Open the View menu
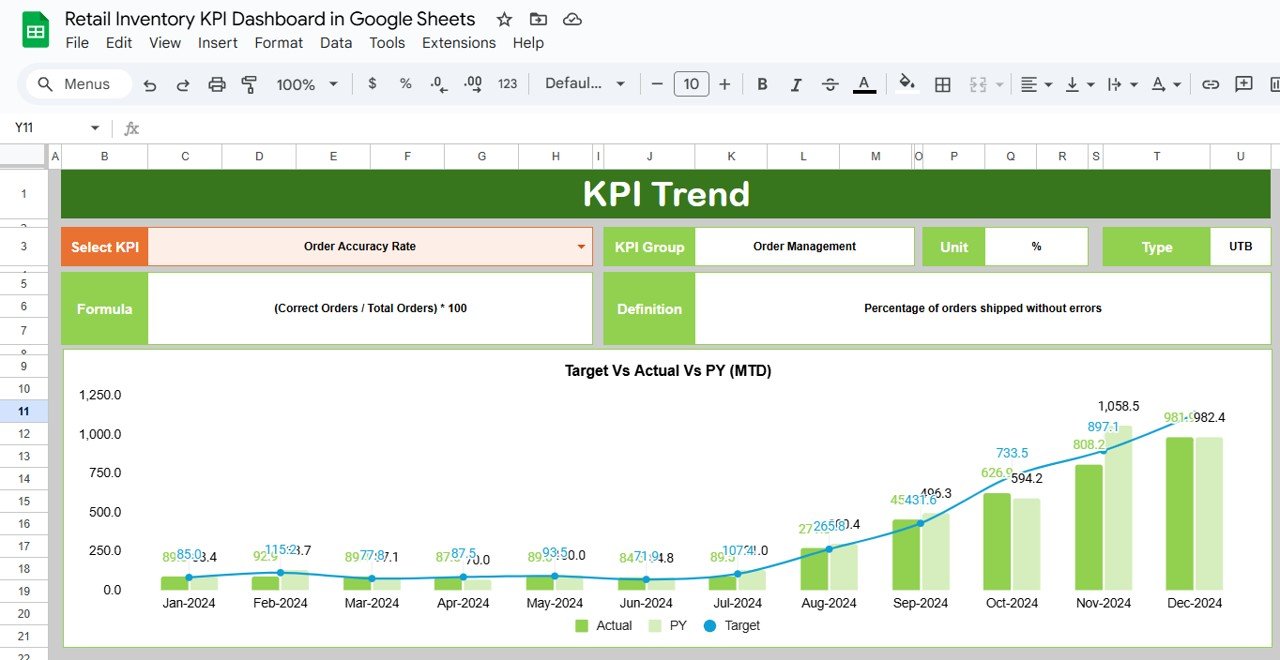The width and height of the screenshot is (1280, 660). point(165,43)
